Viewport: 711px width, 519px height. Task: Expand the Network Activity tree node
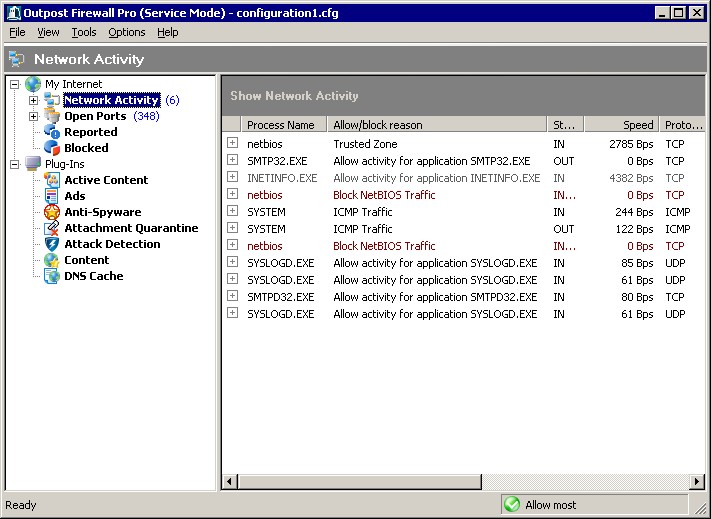coord(34,100)
